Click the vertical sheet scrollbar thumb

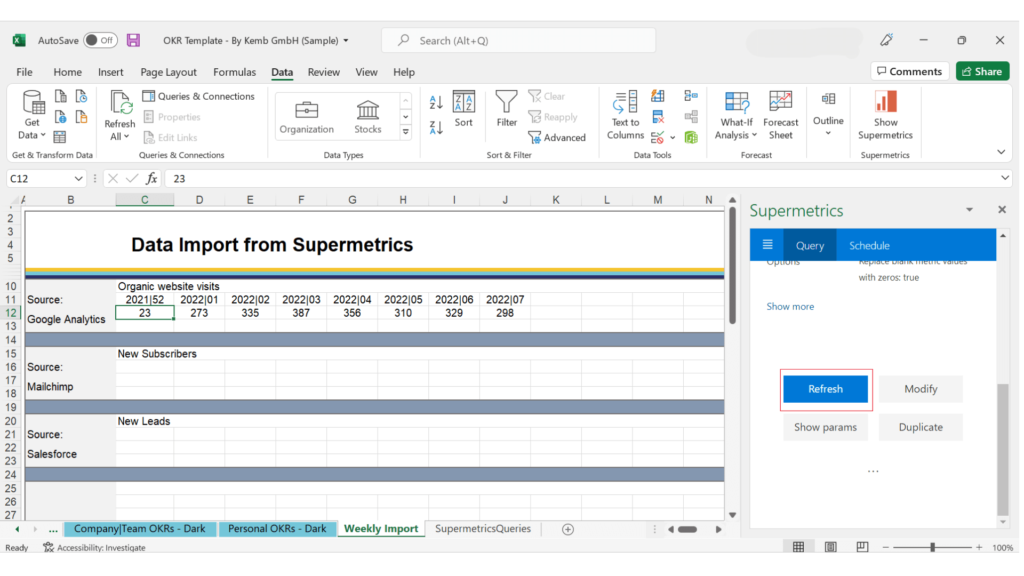[x=732, y=264]
